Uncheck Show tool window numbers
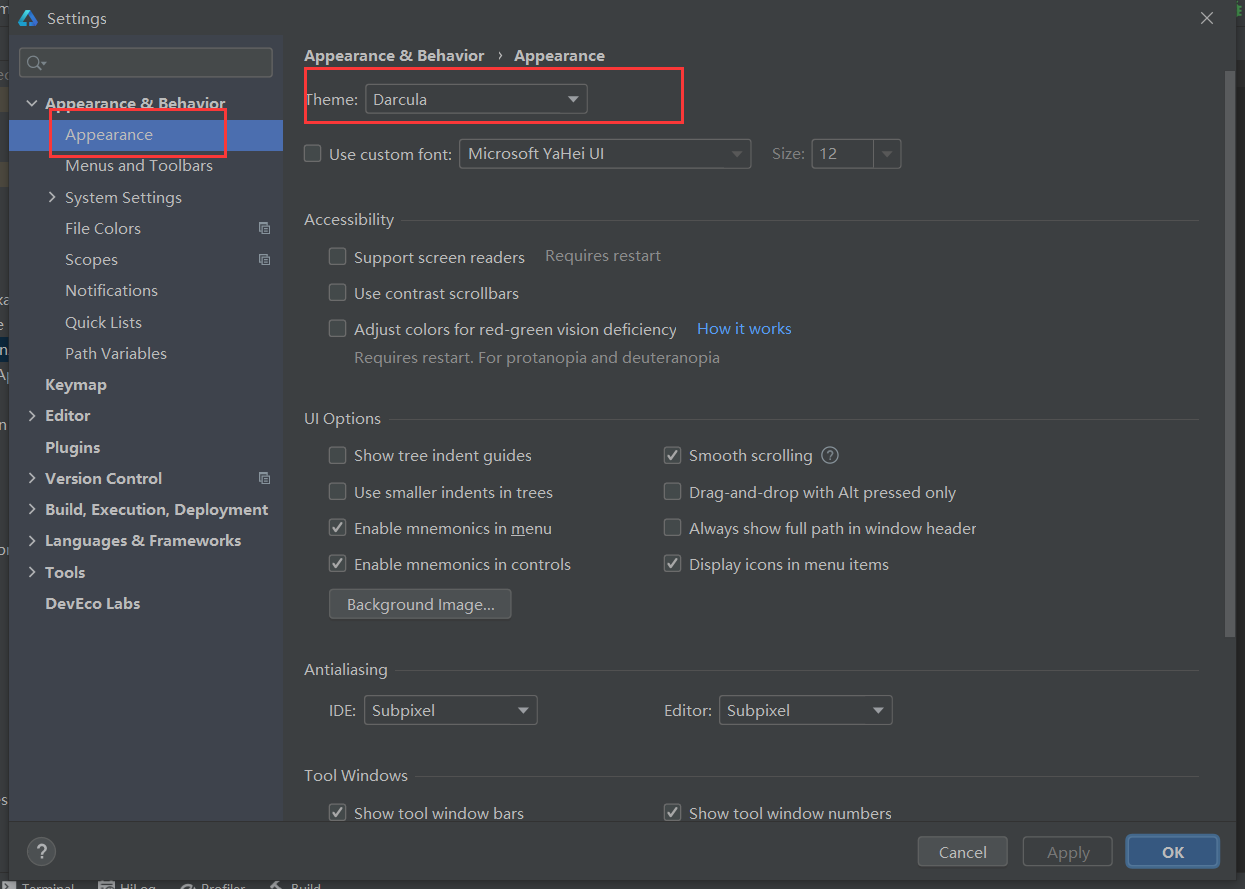 point(672,813)
